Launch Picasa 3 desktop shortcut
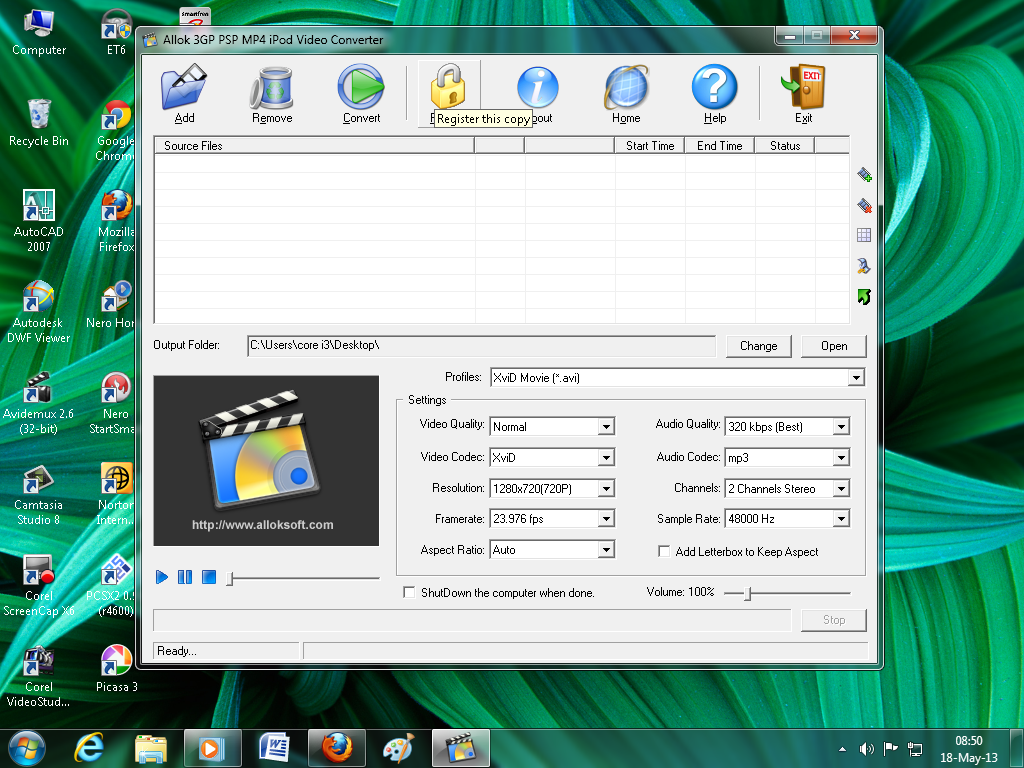The image size is (1024, 768). (116, 669)
